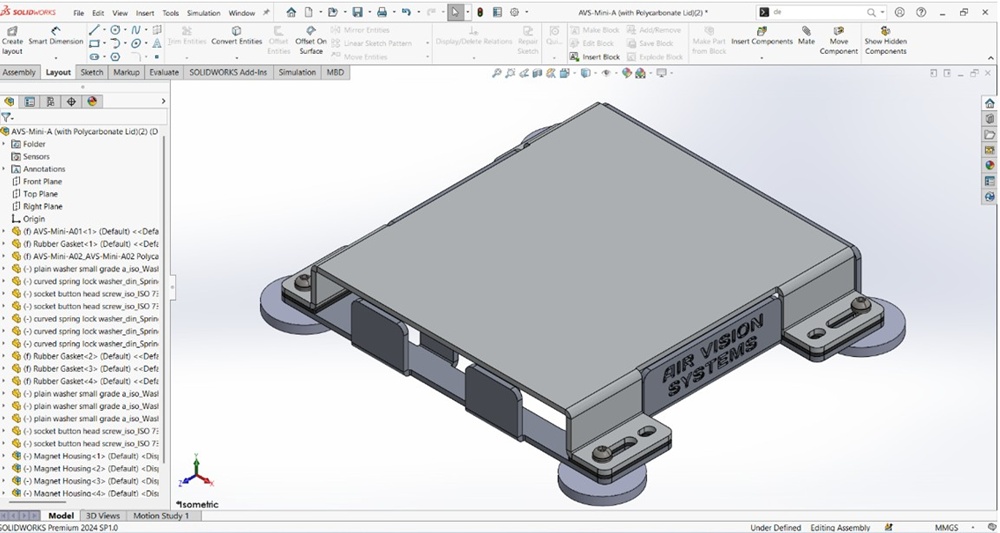Viewport: 1000px width, 533px height.
Task: Pick the Line sketch tool
Action: click(x=94, y=30)
